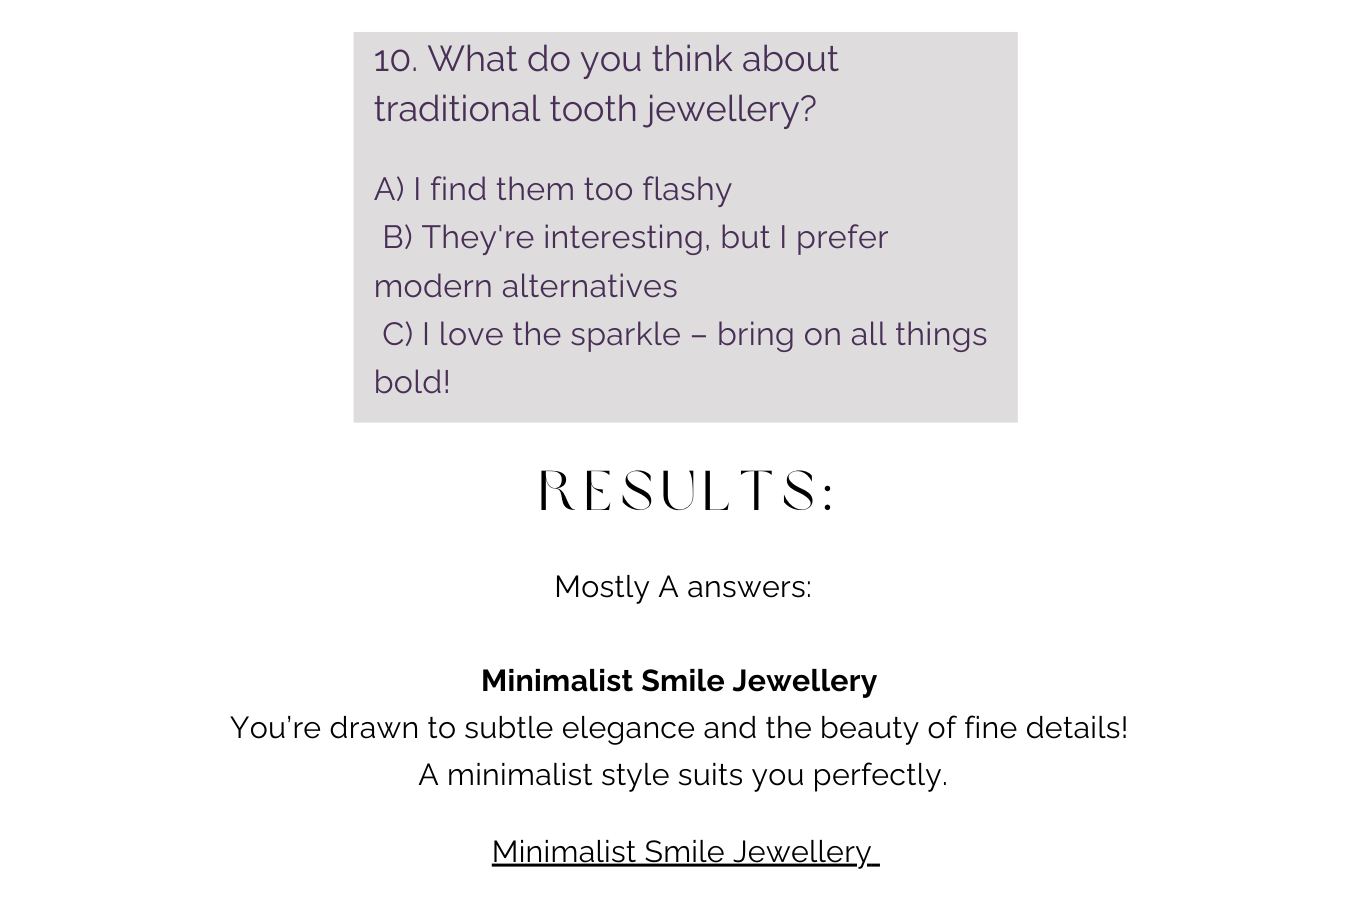This screenshot has height=898, width=1366.
Task: Click the word 'bold!' in answer C
Action: tap(412, 382)
